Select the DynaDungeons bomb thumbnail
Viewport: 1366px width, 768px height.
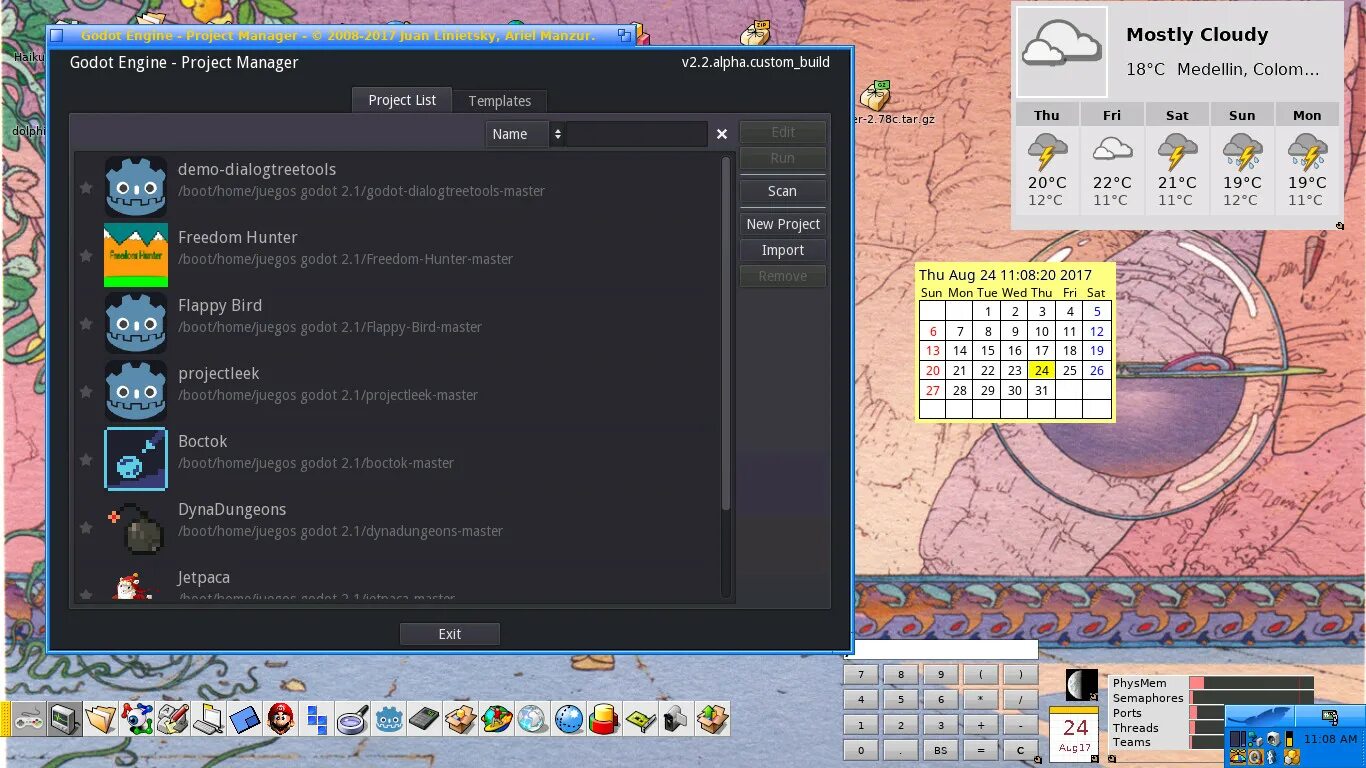pos(136,527)
